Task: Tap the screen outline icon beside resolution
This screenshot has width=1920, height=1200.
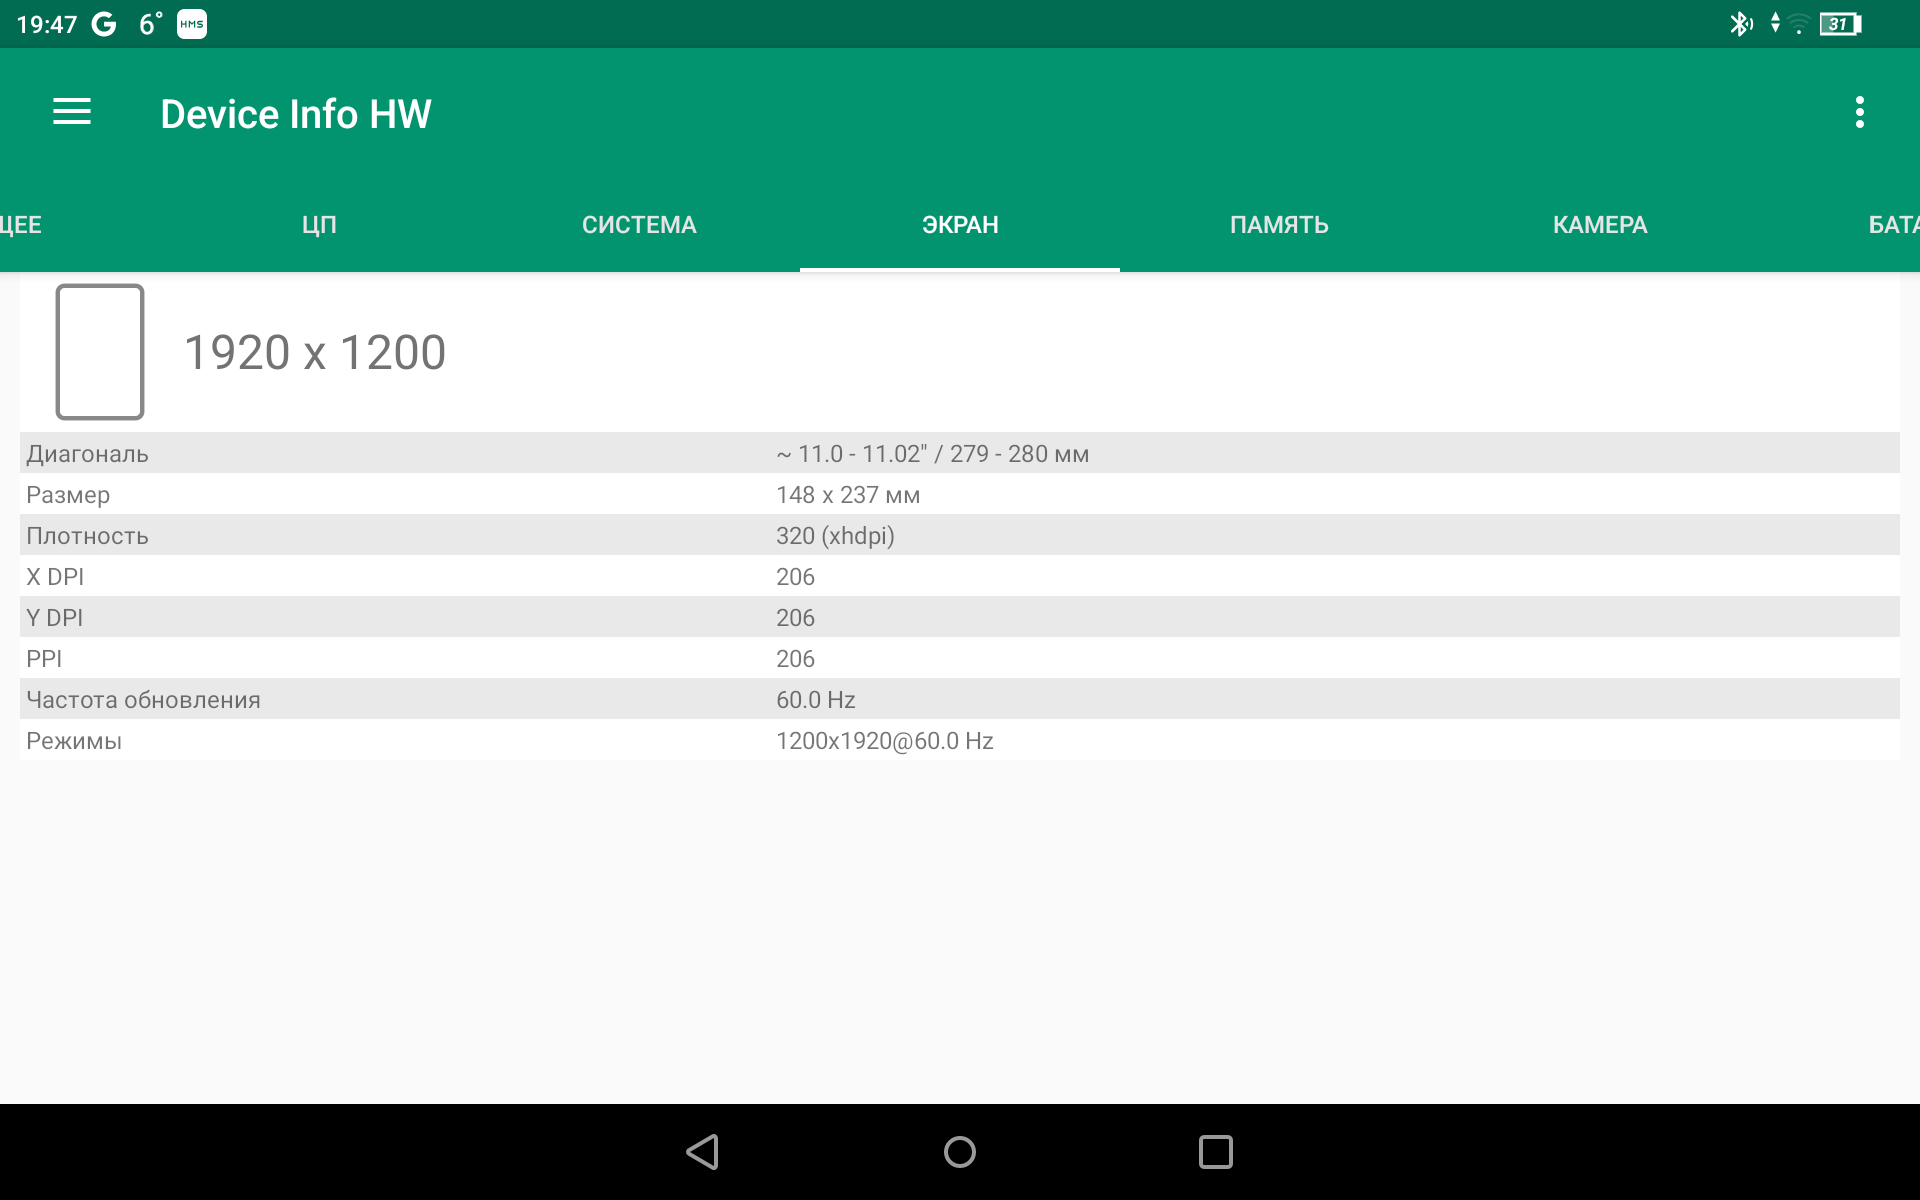Action: coord(100,352)
